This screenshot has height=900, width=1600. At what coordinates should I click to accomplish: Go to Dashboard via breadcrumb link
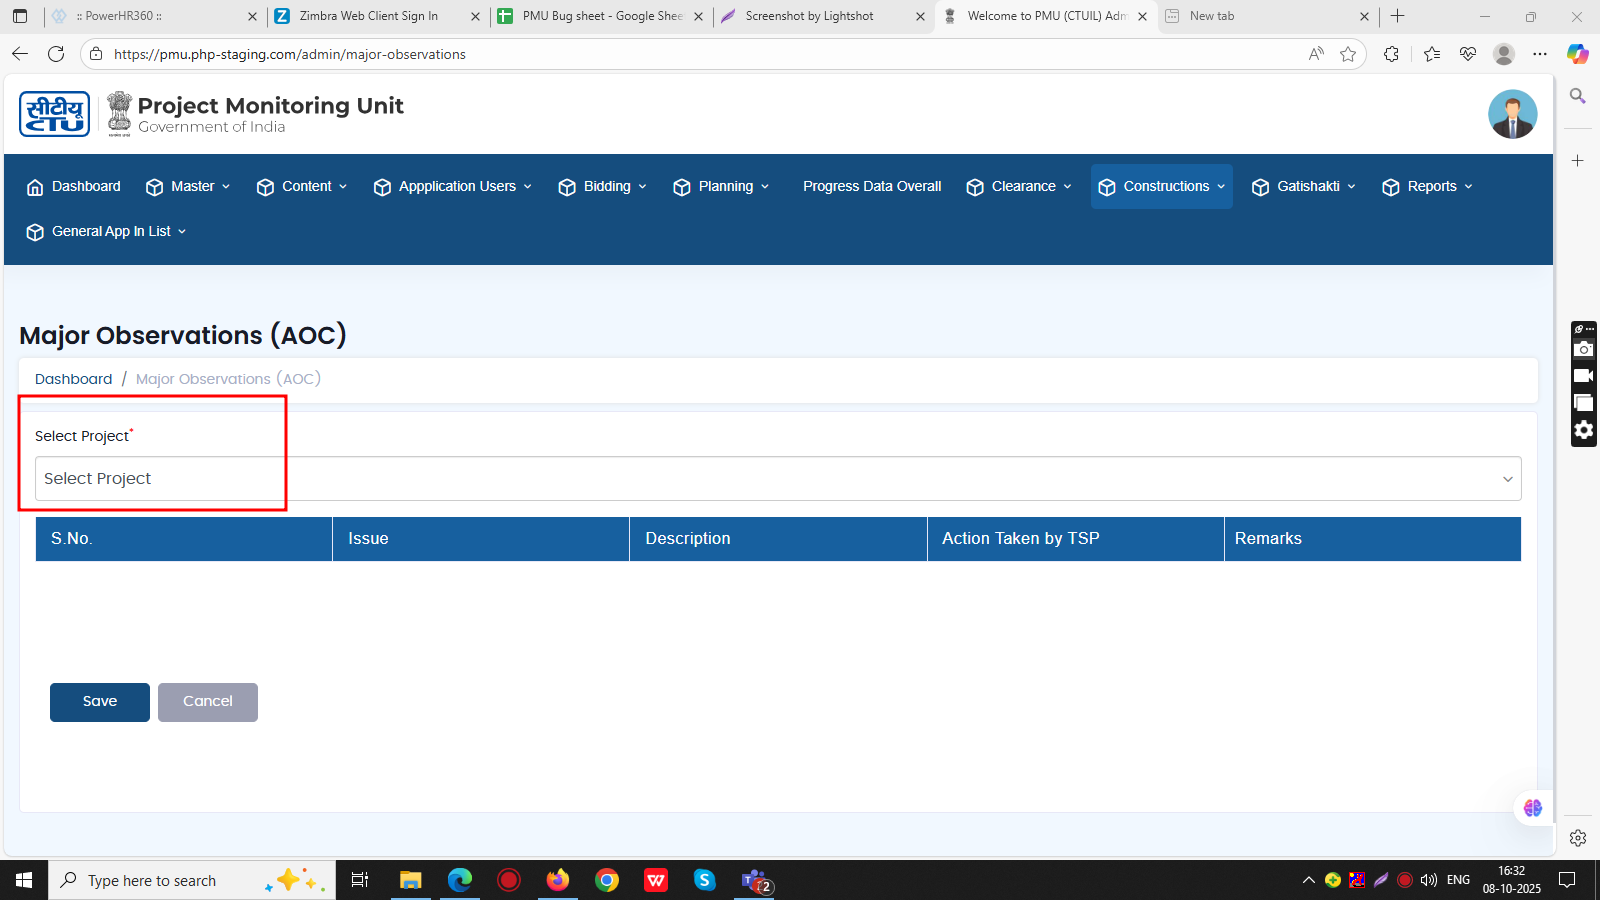point(74,379)
